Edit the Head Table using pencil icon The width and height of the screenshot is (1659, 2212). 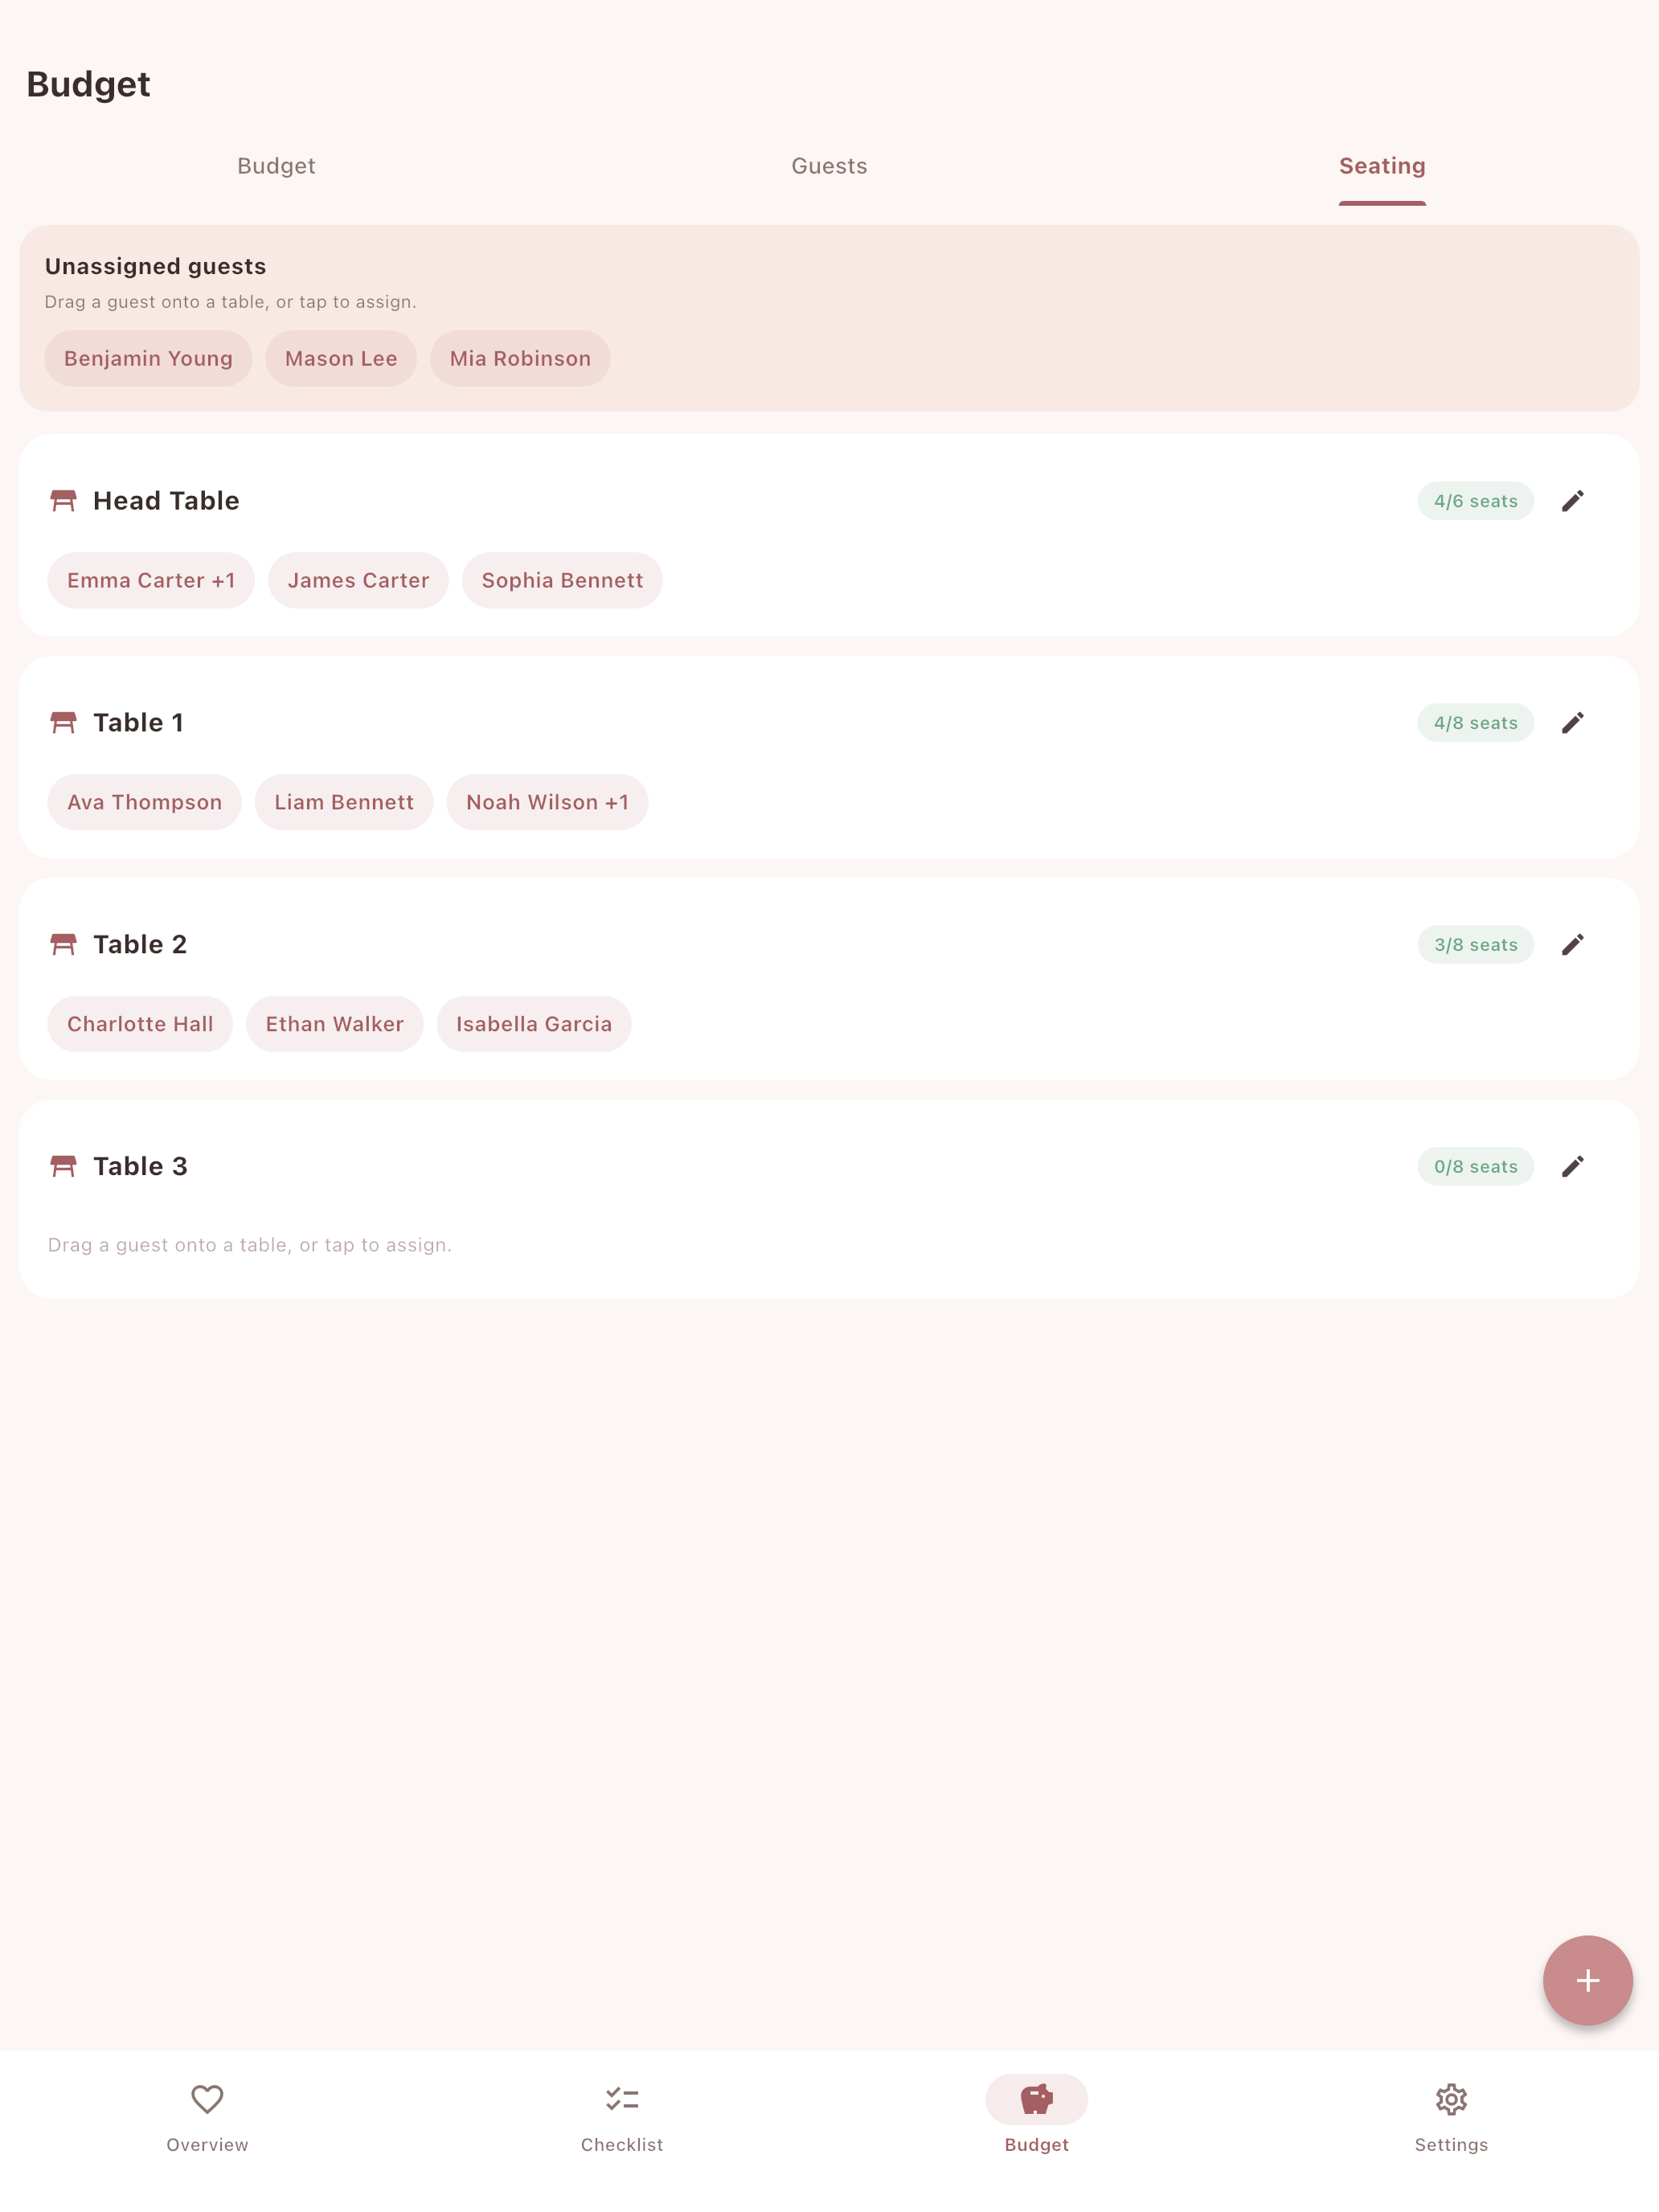pos(1572,501)
